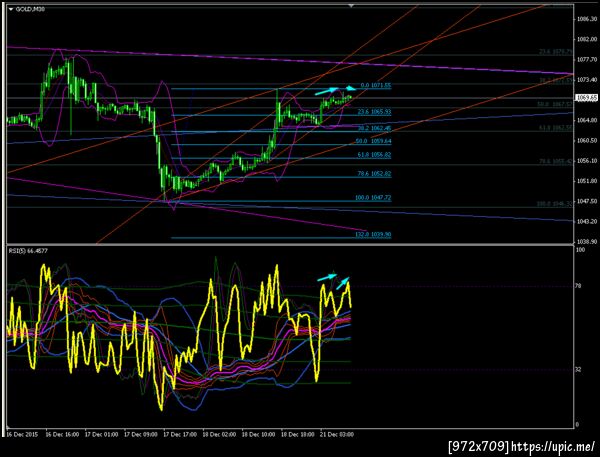The height and width of the screenshot is (457, 600).
Task: Click price scale value 1043.20
Action: point(587,222)
